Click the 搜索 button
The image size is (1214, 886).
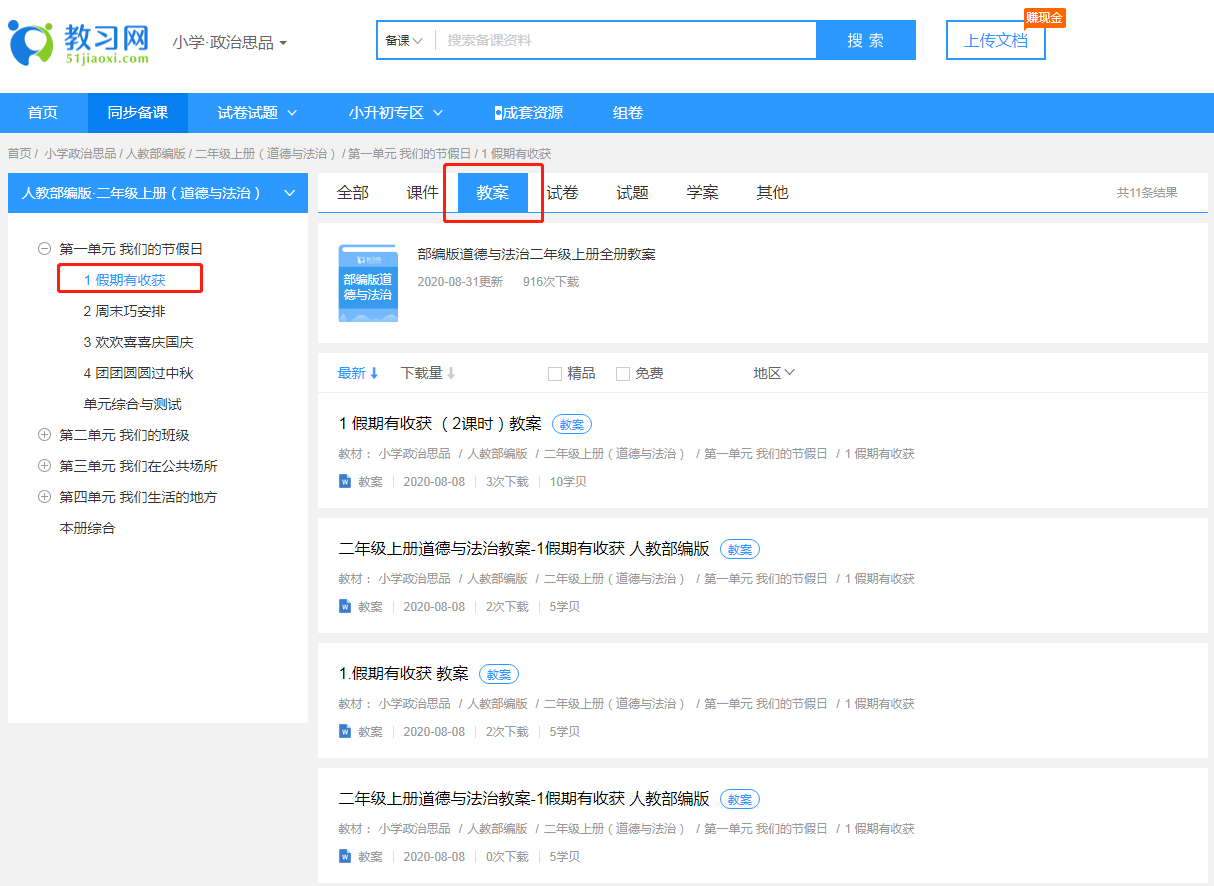click(866, 41)
